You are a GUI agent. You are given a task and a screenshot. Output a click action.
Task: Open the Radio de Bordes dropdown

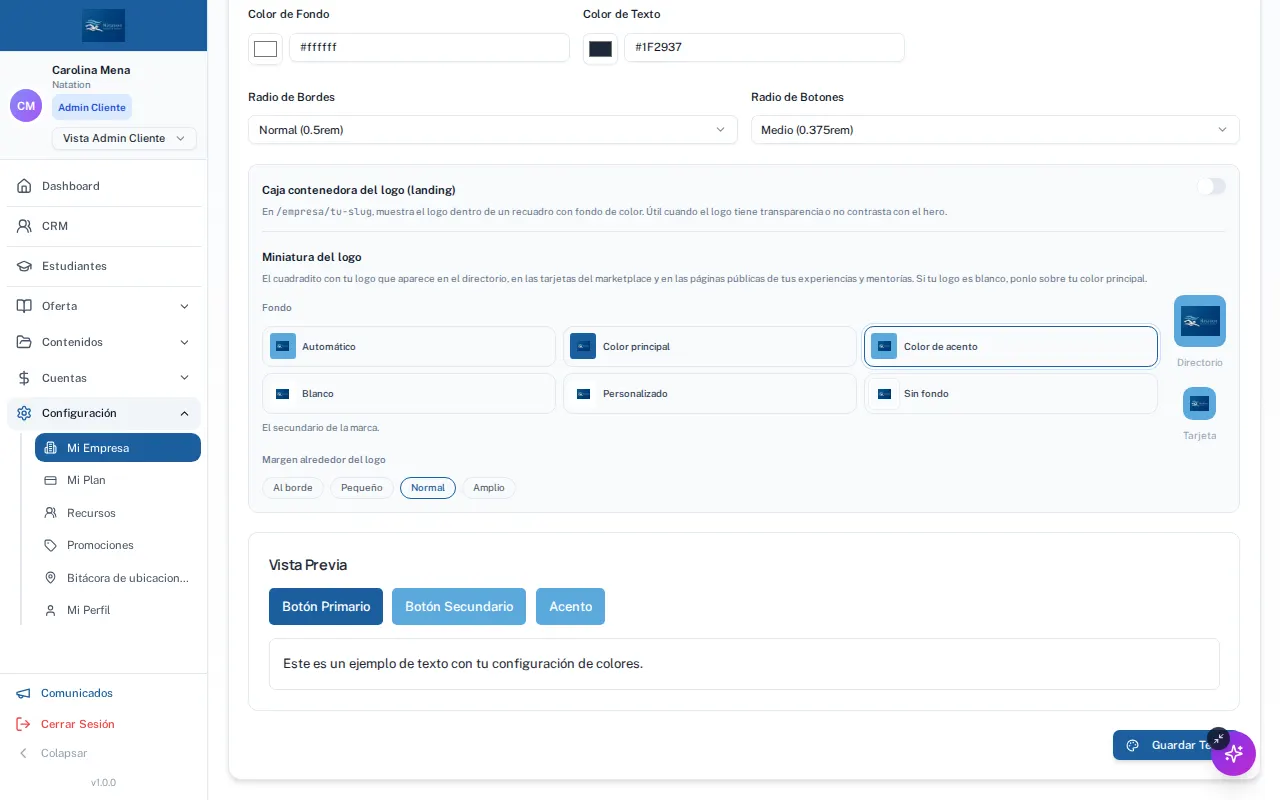click(493, 130)
